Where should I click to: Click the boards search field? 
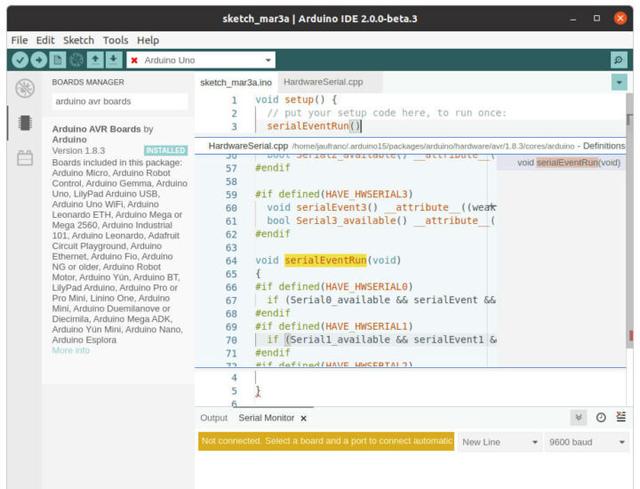click(120, 101)
